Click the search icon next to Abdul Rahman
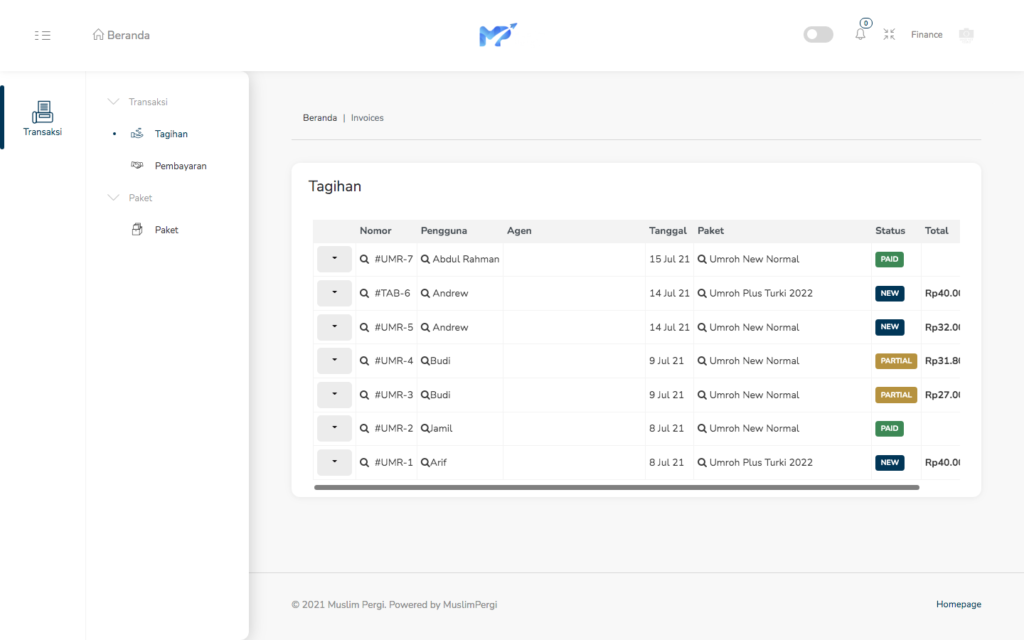The height and width of the screenshot is (640, 1024). coord(425,260)
